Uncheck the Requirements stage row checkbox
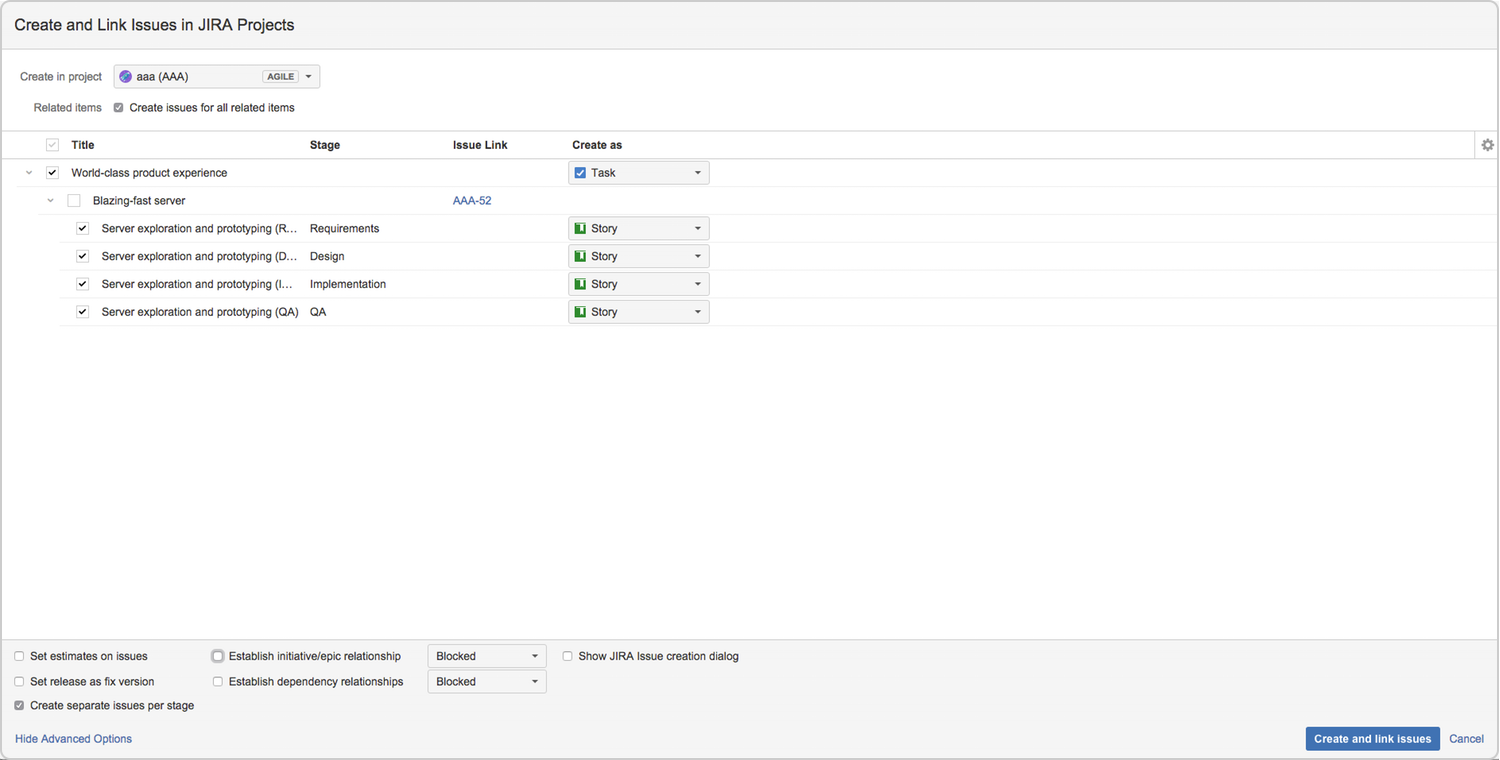Viewport: 1500px width, 760px height. (x=83, y=229)
